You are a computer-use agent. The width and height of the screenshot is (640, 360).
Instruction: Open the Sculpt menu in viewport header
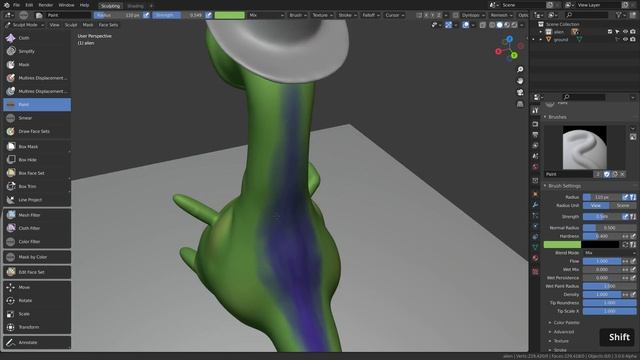point(71,25)
